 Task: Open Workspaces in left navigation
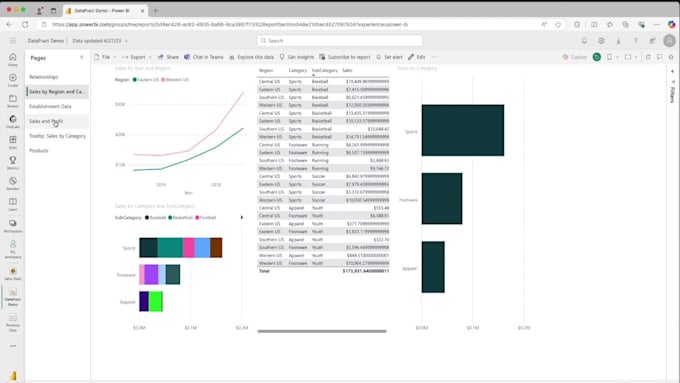point(13,226)
